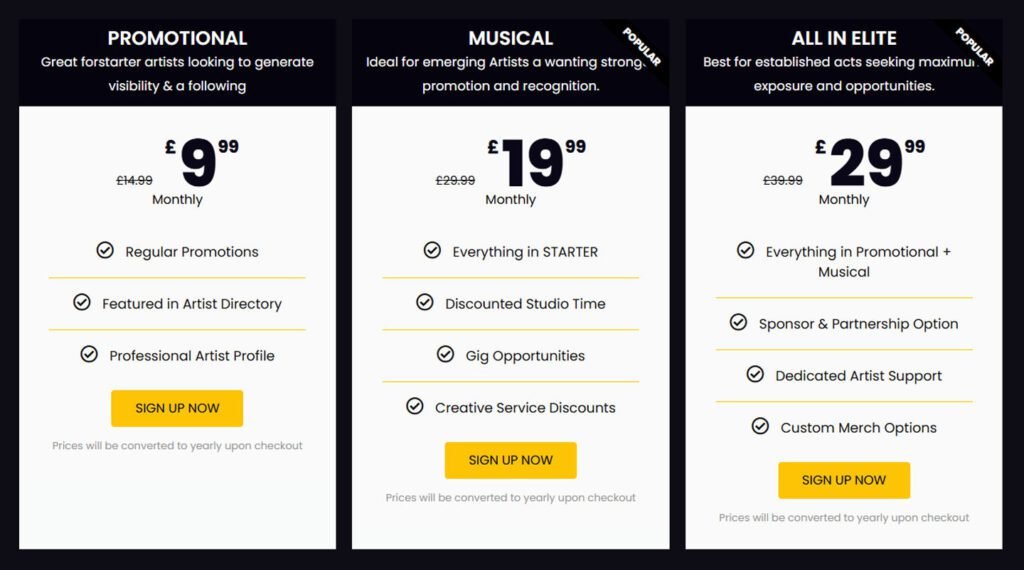
Task: Click the checkmark icon beside Regular Promotions
Action: point(105,250)
